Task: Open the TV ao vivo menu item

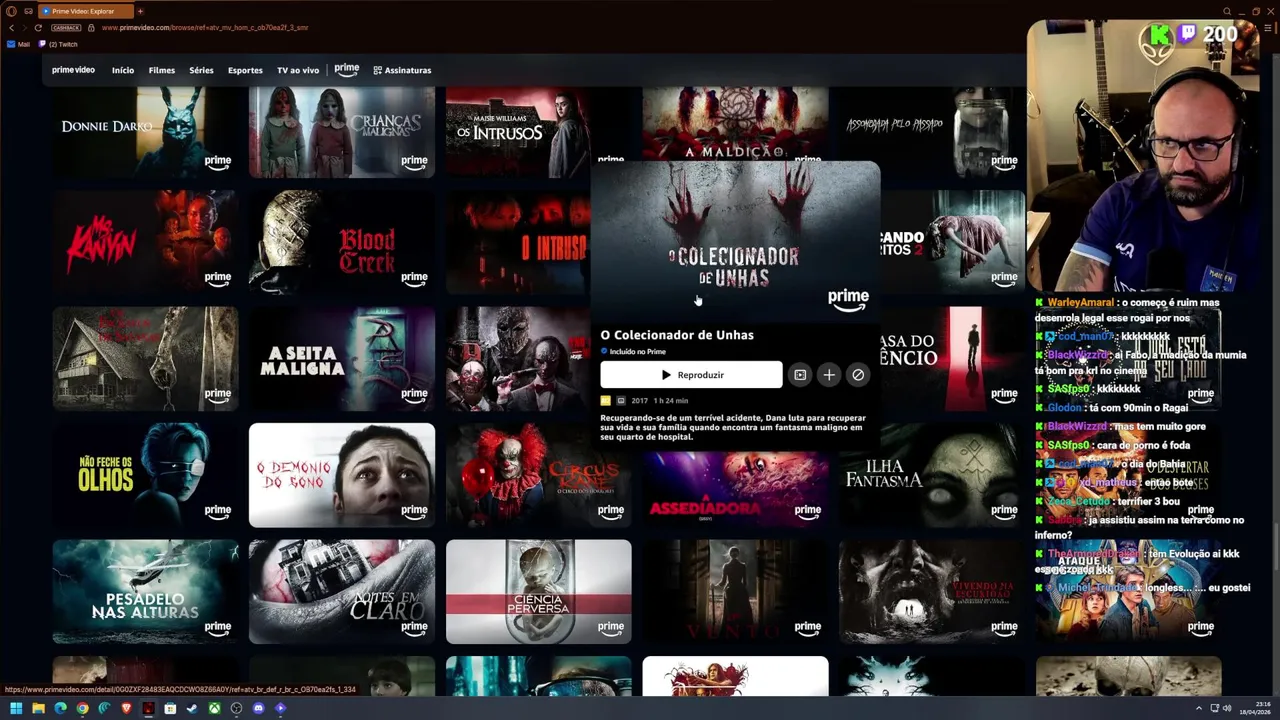Action: coord(298,70)
